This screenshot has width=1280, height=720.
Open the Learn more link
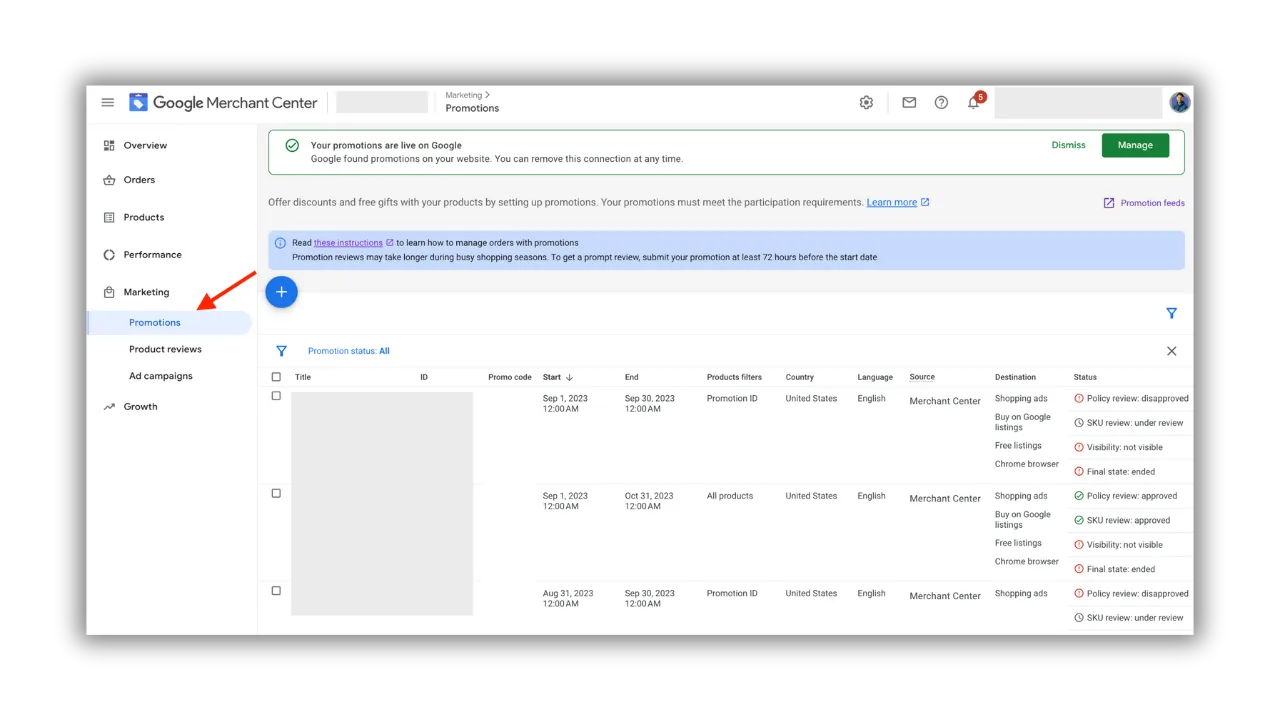[892, 202]
